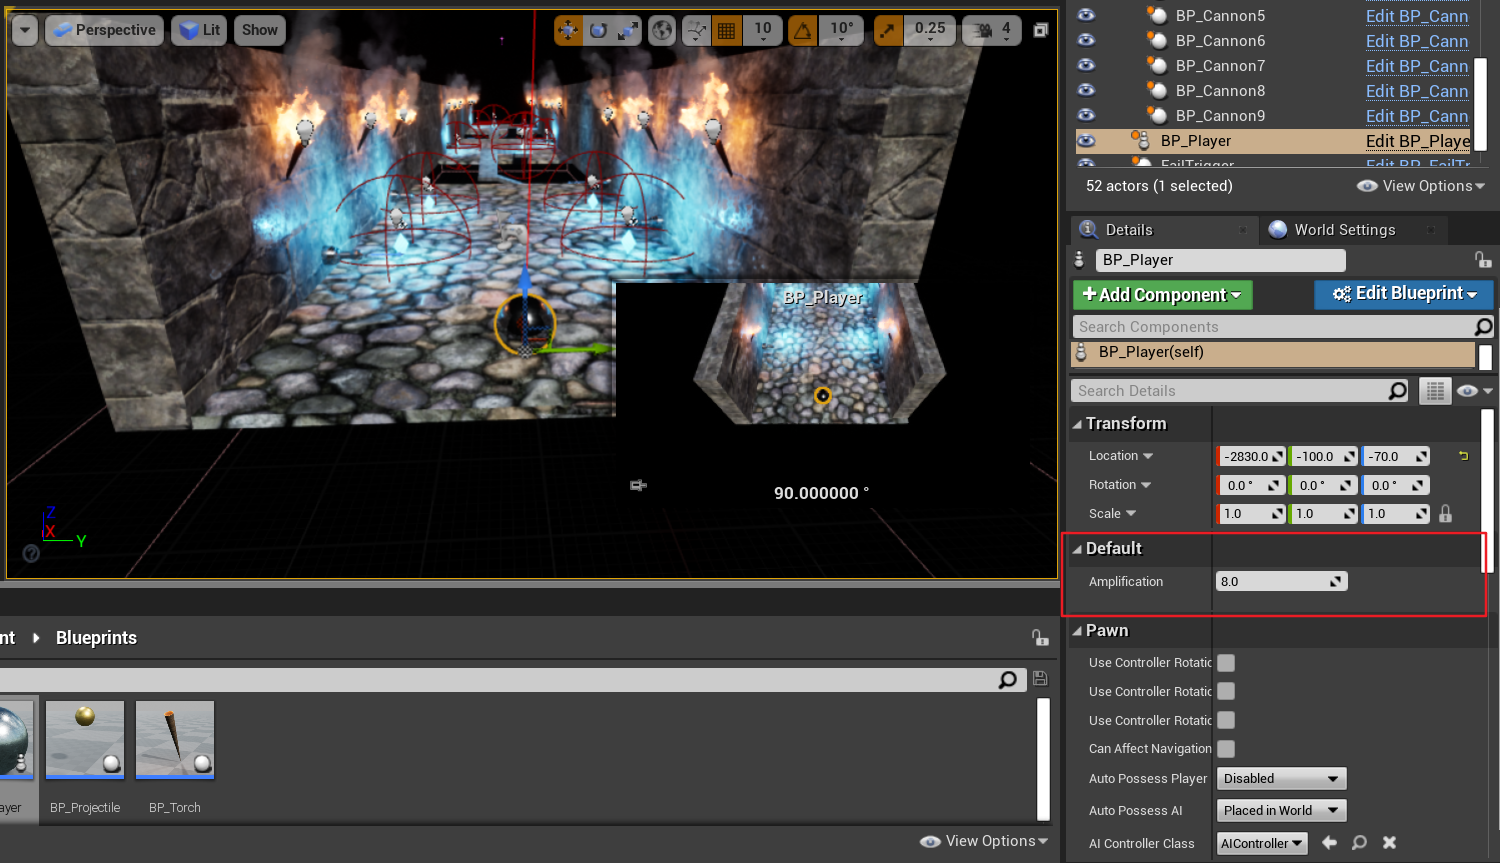Open Edit BP_Cannon link for BP_Cannon8

click(x=1417, y=91)
